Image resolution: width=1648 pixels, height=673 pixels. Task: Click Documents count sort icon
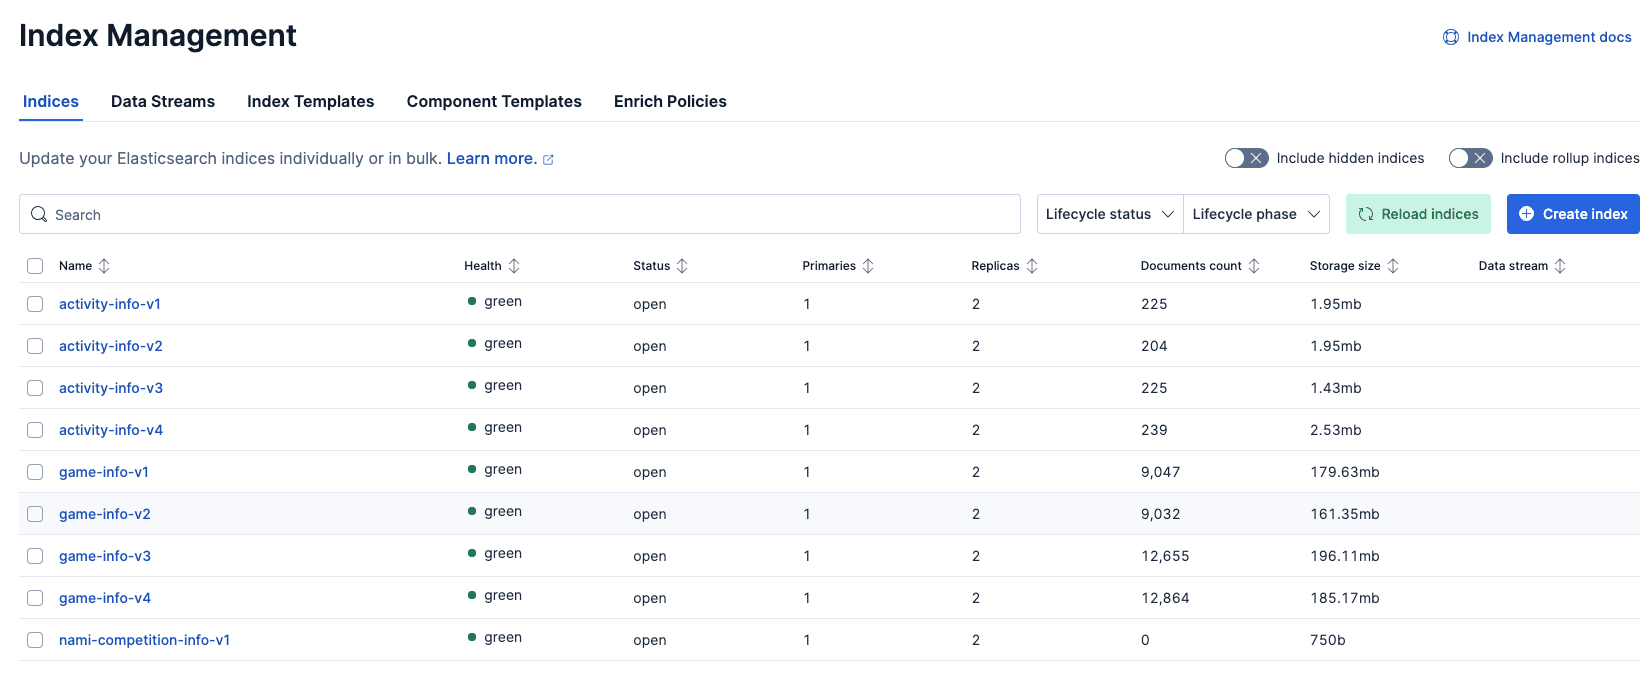(1254, 266)
